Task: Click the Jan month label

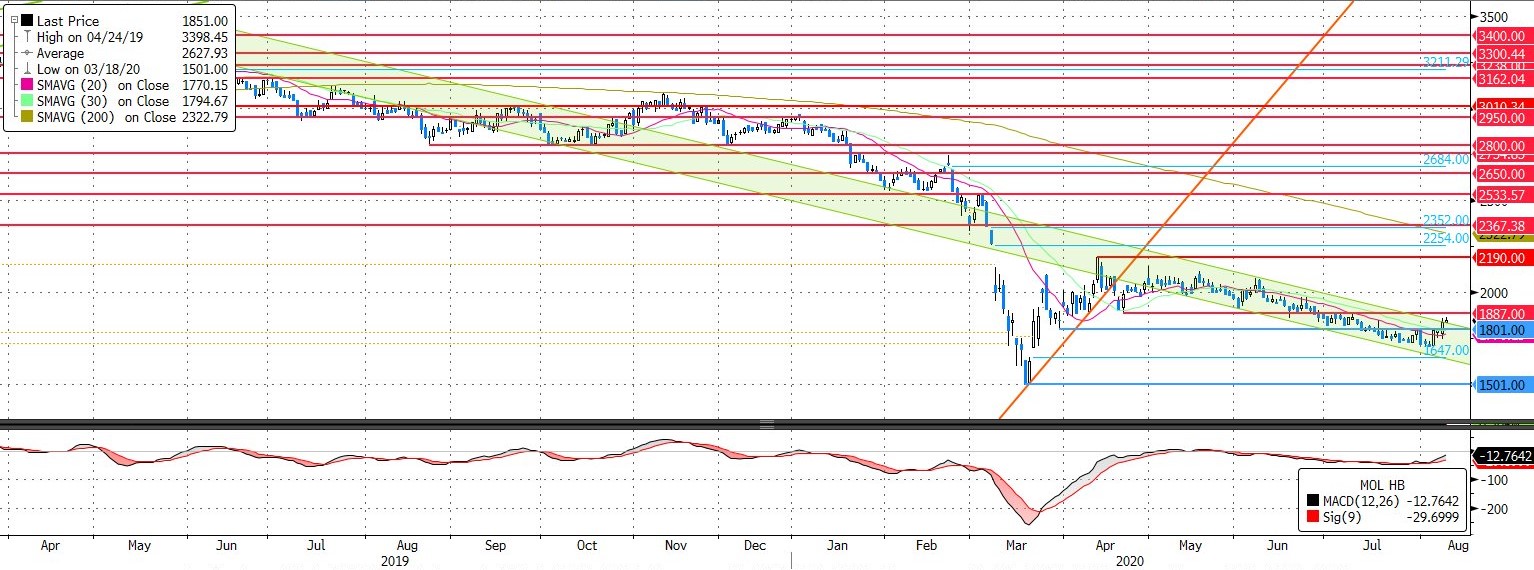Action: coord(838,545)
